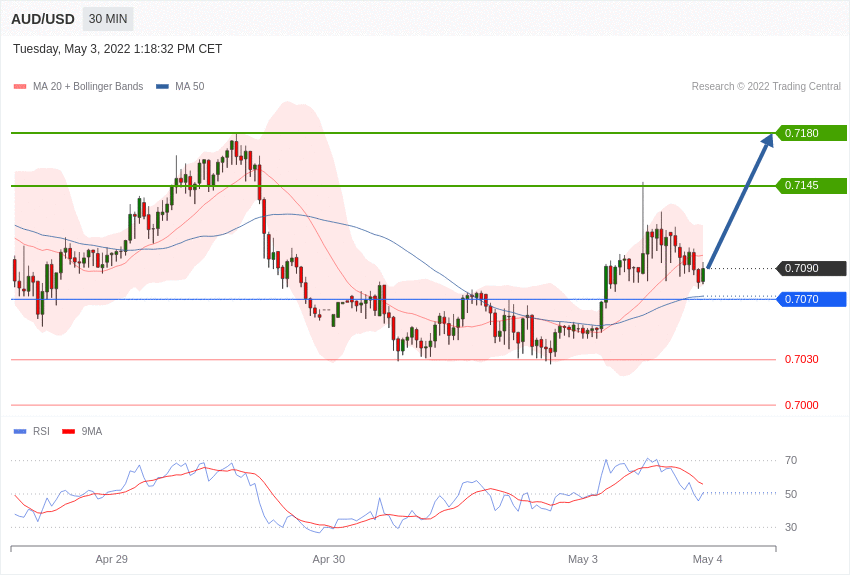Click the 0.7030 red support value
This screenshot has height=576, width=850.
(x=802, y=359)
